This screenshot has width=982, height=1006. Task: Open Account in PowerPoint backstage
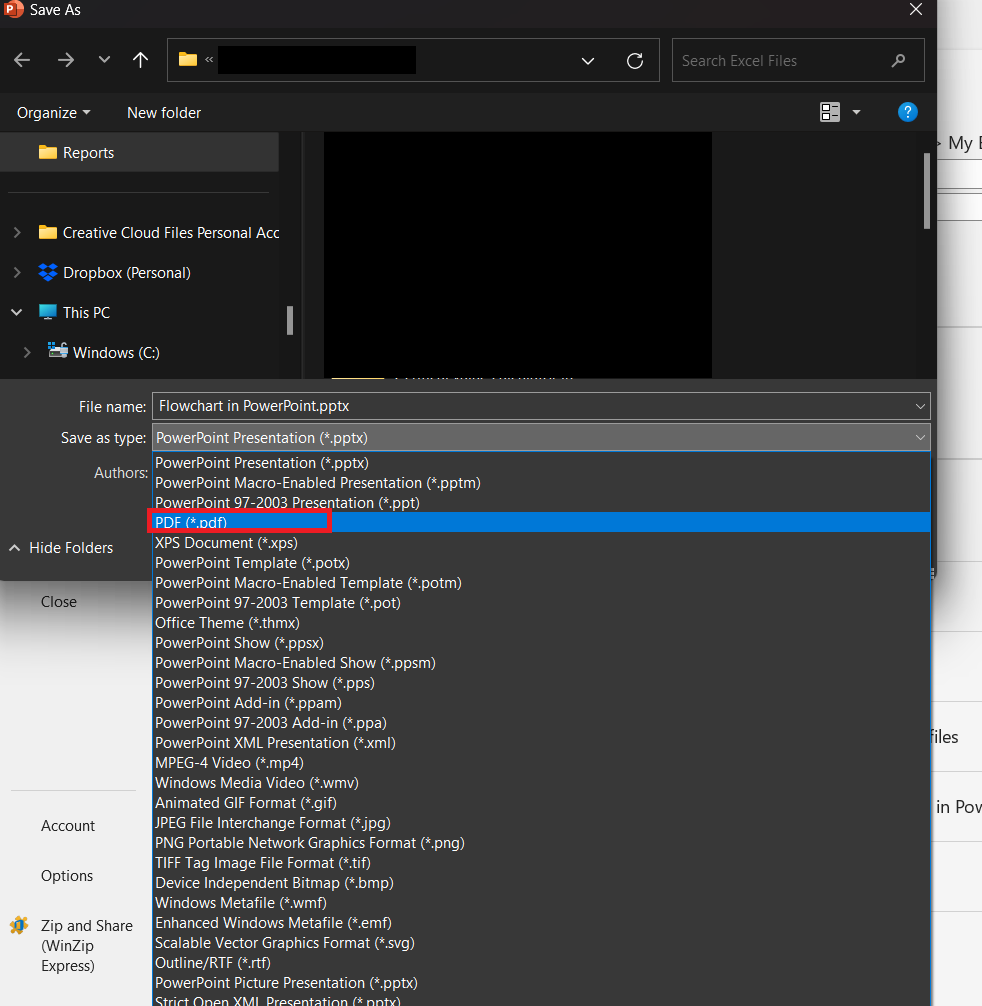coord(67,826)
